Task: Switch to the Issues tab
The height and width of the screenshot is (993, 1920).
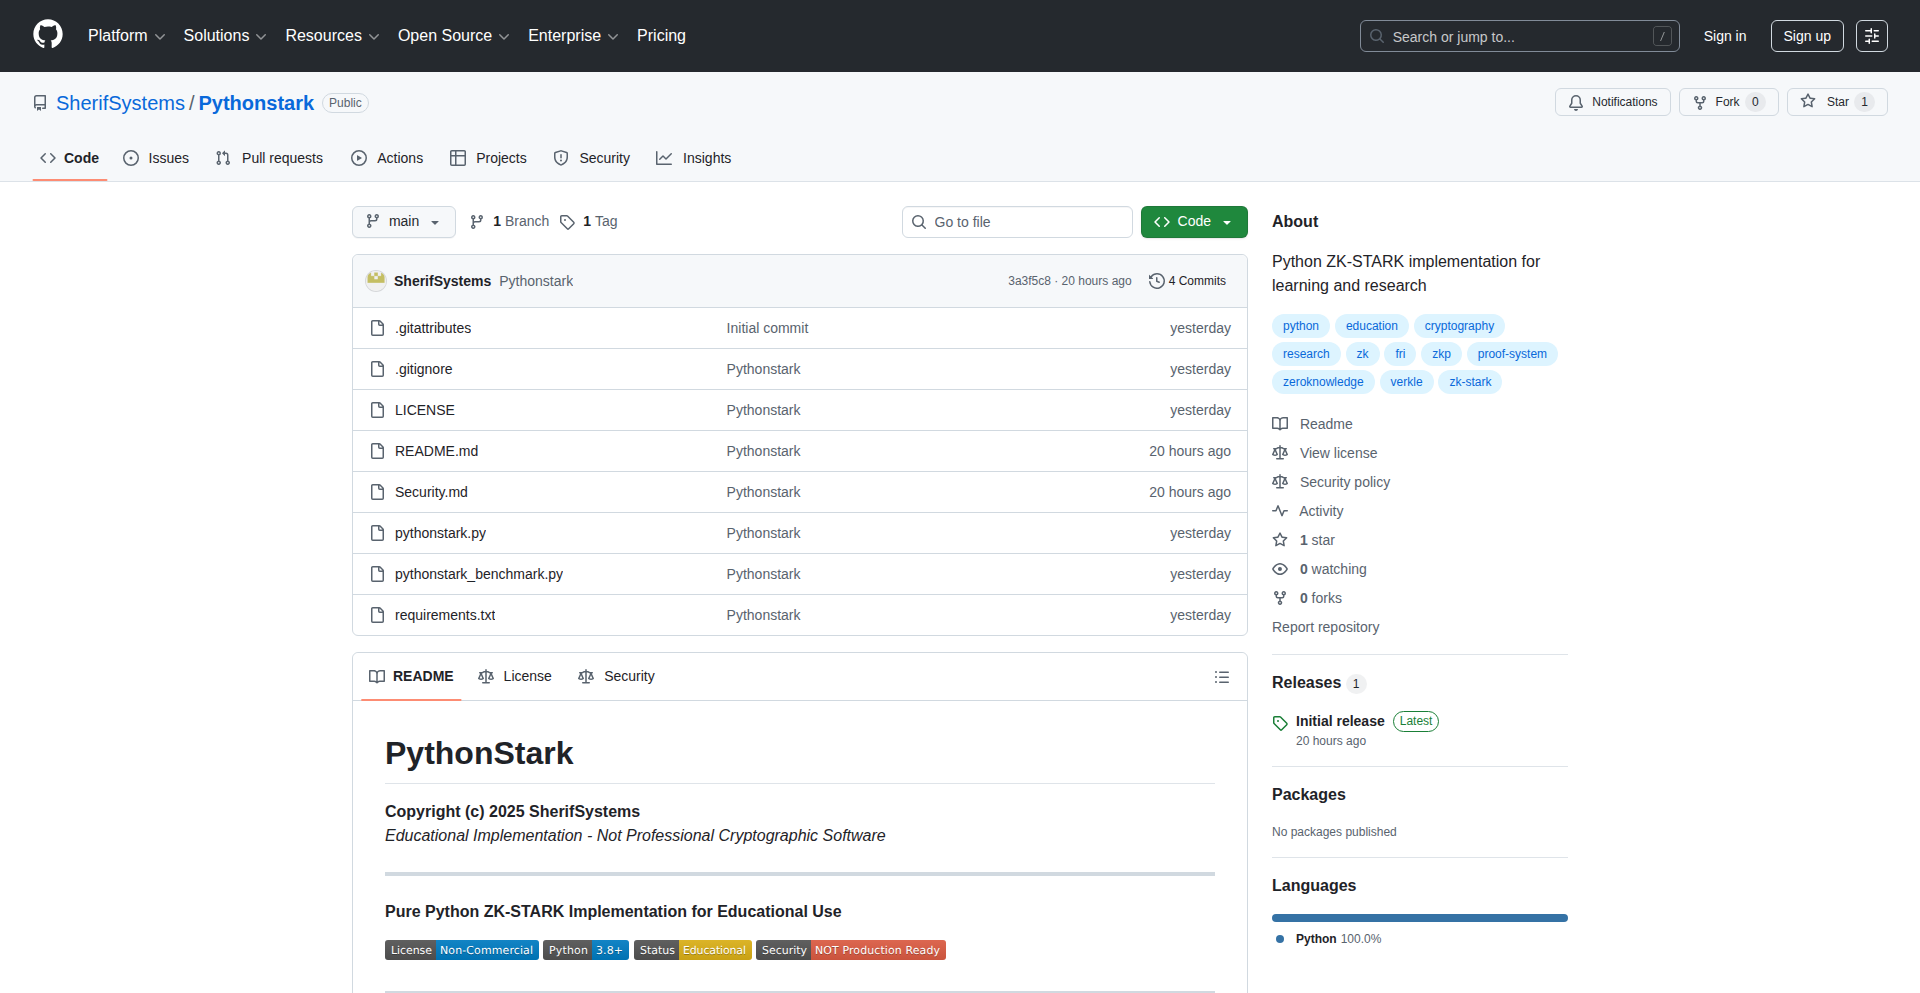Action: tap(156, 158)
